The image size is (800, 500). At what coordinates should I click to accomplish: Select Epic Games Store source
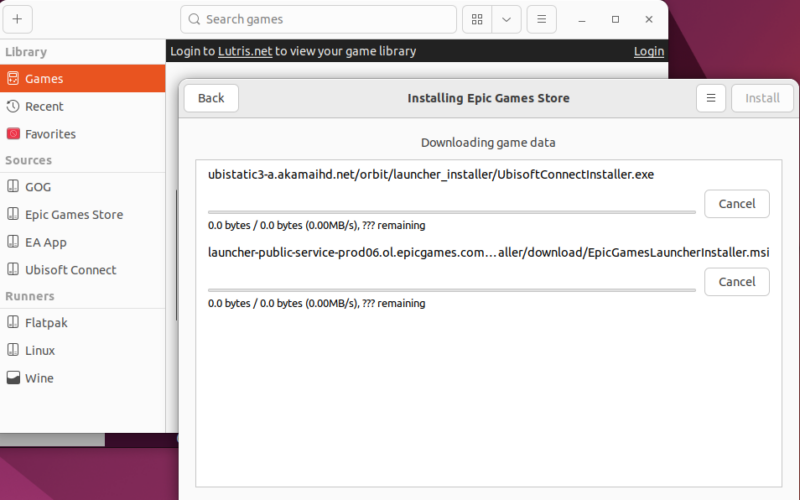[83, 214]
